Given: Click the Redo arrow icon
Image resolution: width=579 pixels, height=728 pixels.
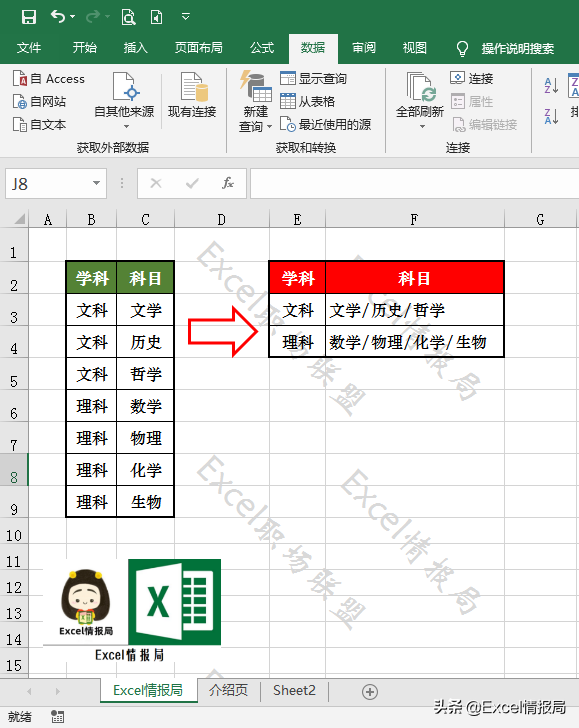Looking at the screenshot, I should pyautogui.click(x=93, y=17).
